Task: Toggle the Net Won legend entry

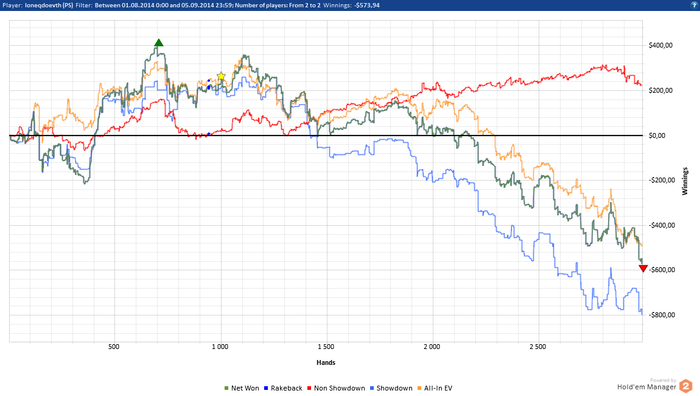Action: 242,388
